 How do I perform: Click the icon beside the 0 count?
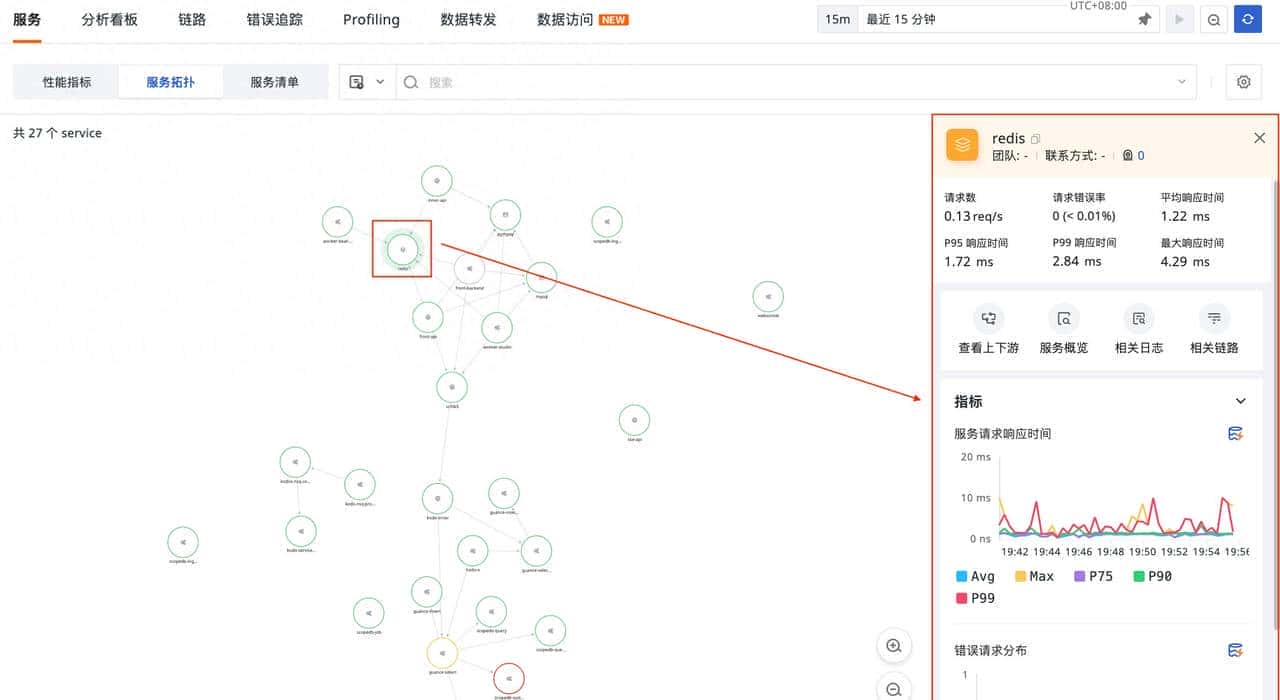pos(1128,156)
